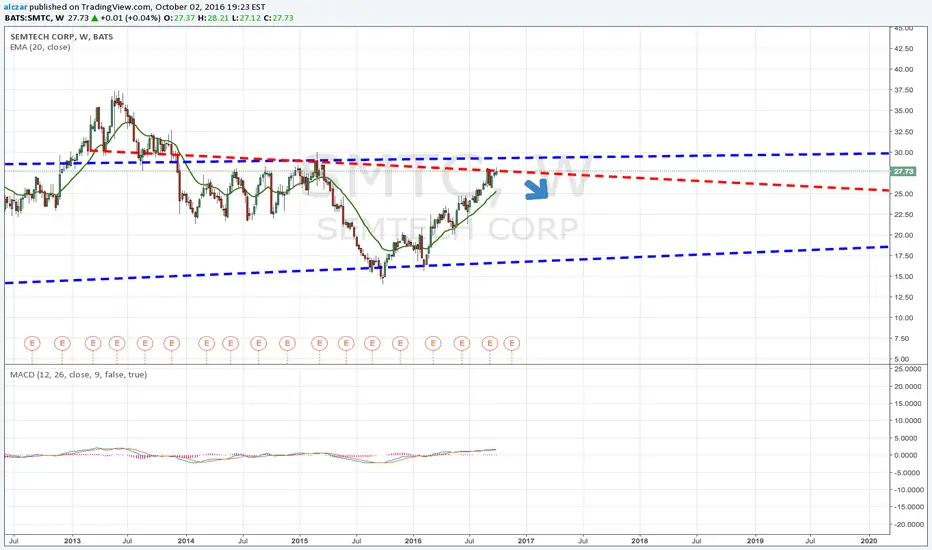Open the earliest earnings E marker on chart
932x550 pixels.
click(x=32, y=343)
